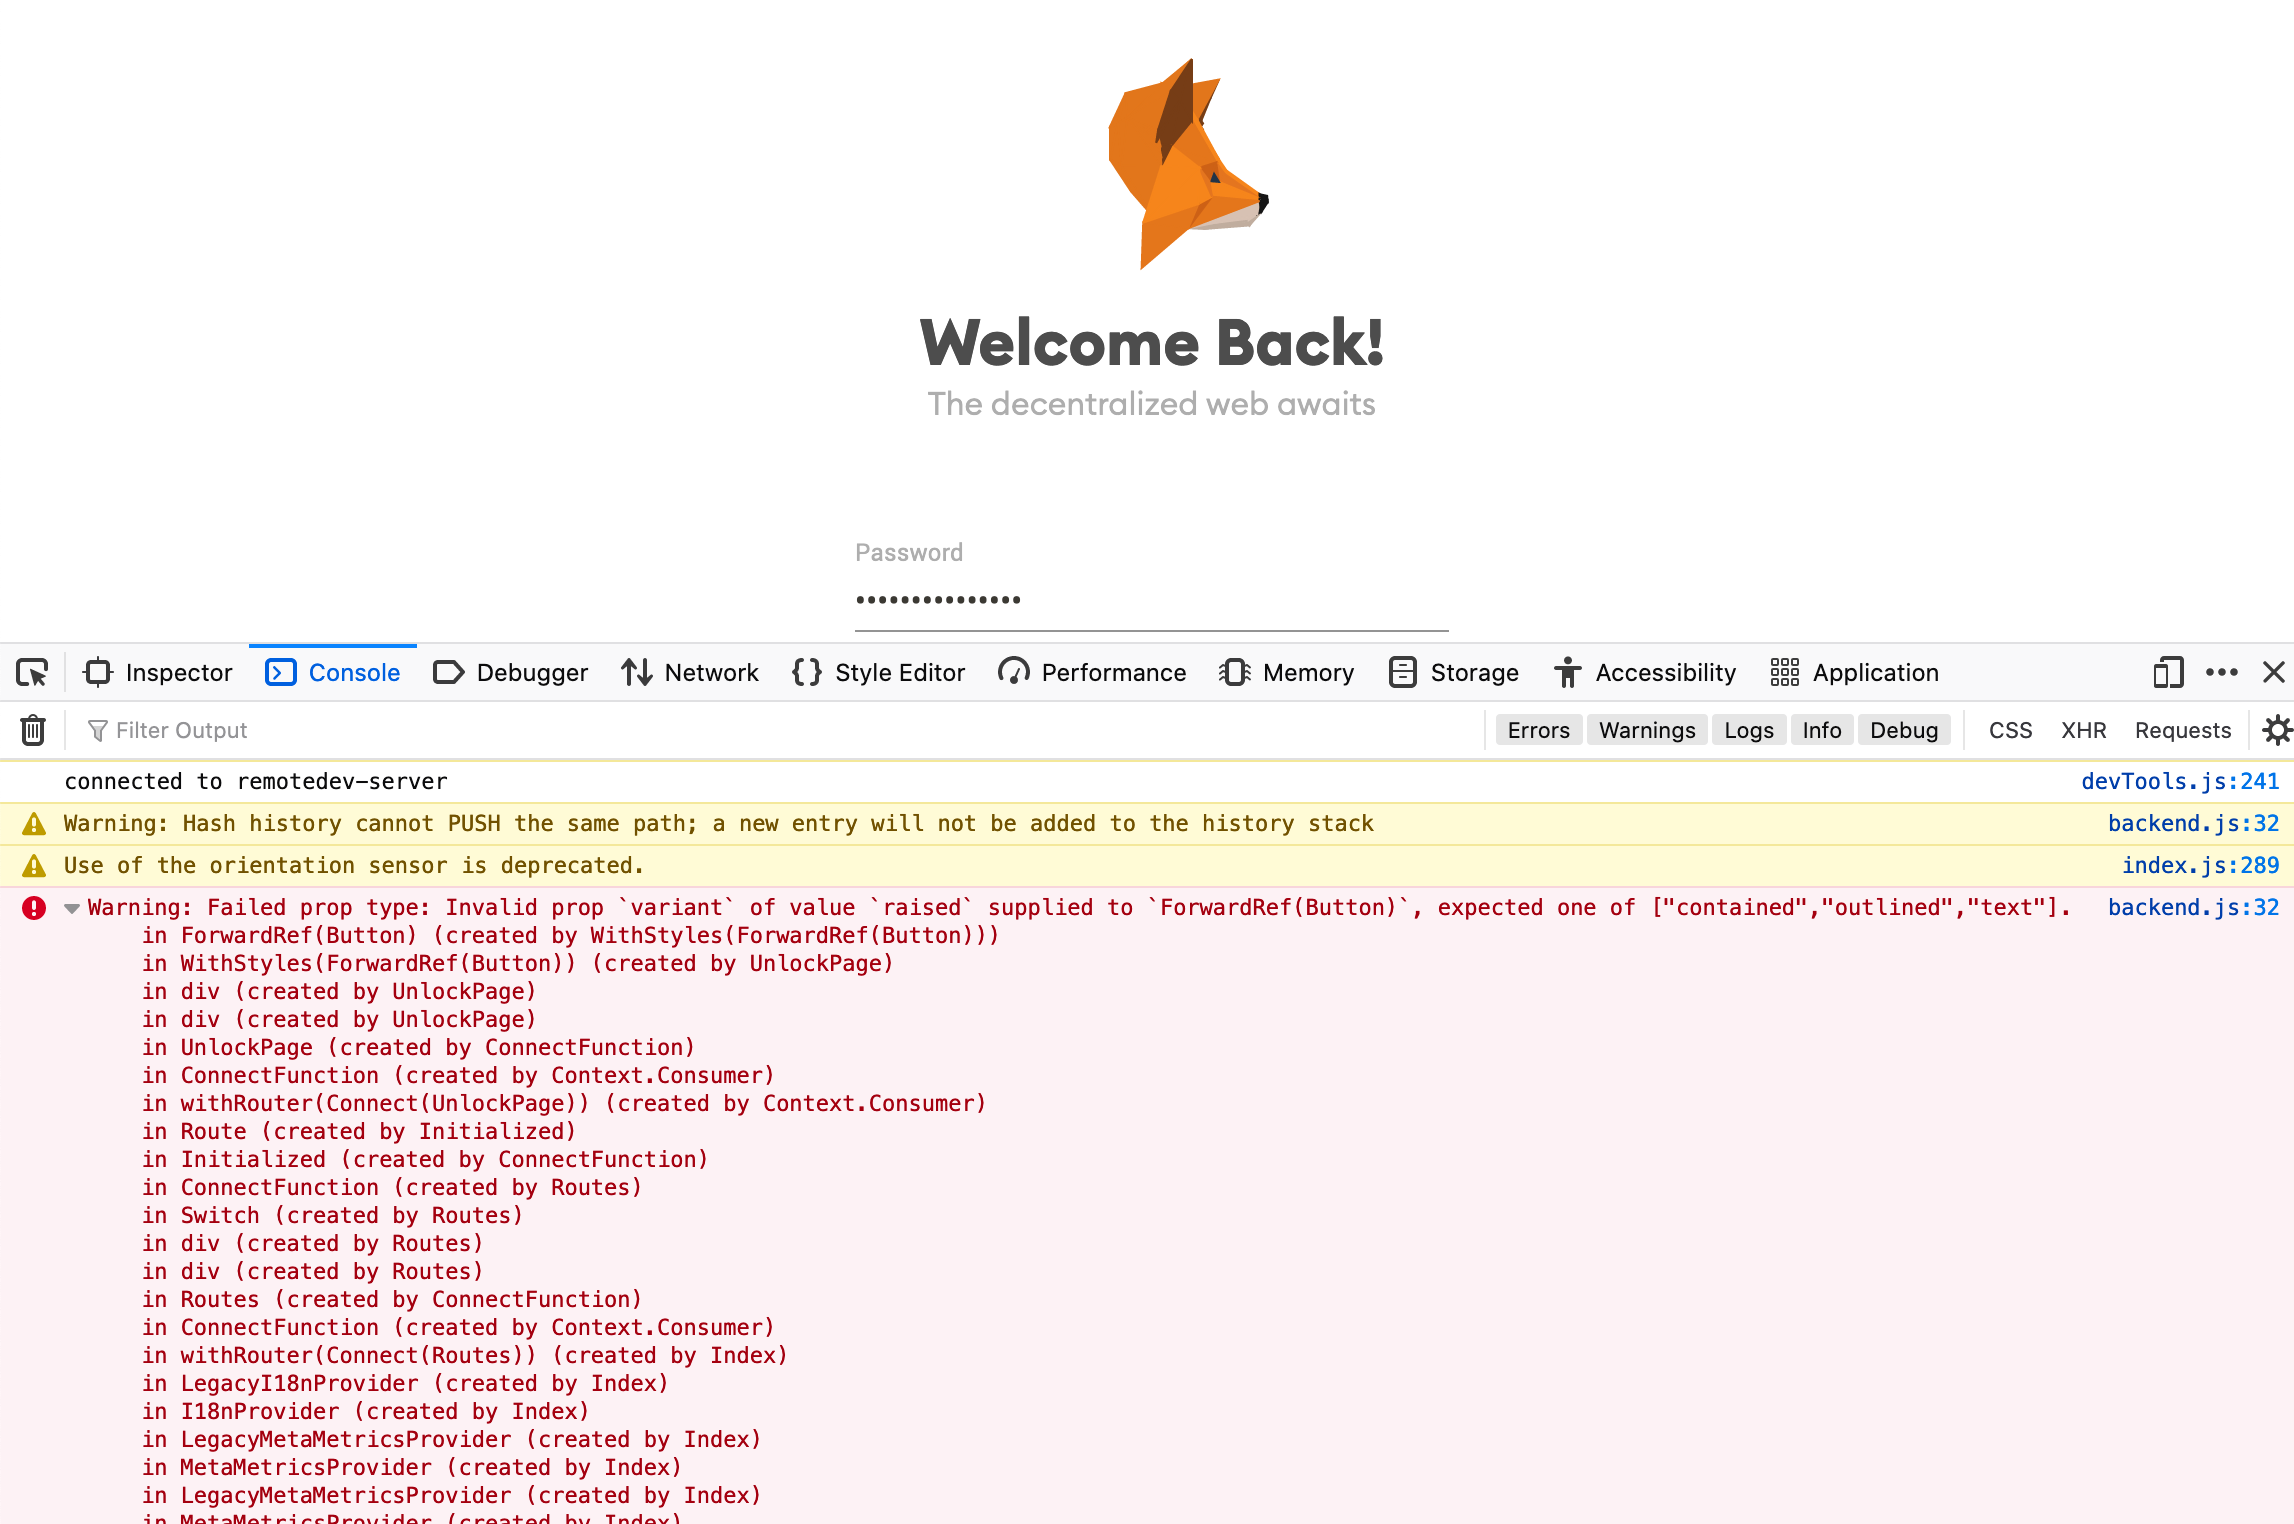The image size is (2294, 1524).
Task: Close the developer tools panel
Action: coord(2274,673)
